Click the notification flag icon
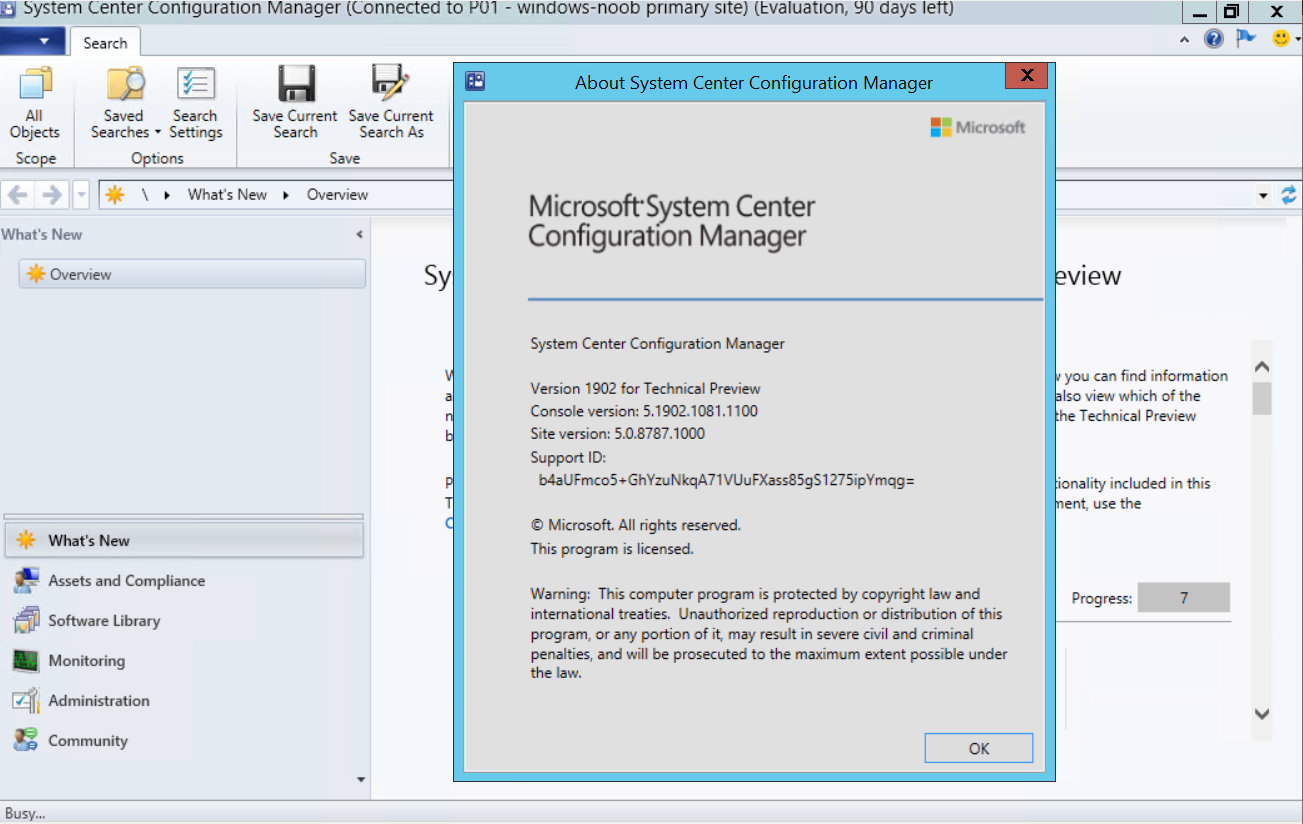The image size is (1303, 824). [1245, 39]
